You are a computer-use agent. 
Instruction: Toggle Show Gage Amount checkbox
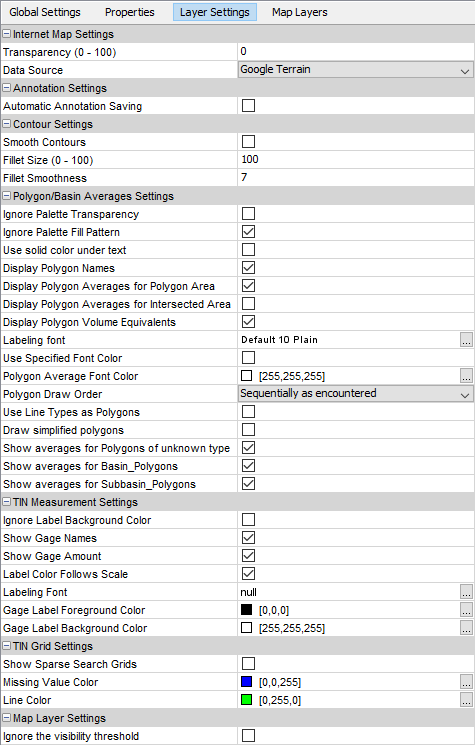click(248, 555)
